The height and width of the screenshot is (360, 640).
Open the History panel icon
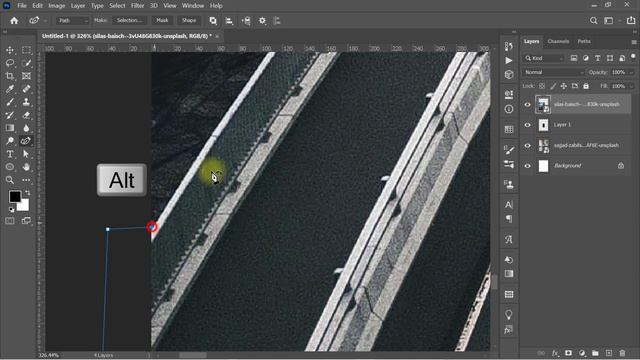point(509,46)
